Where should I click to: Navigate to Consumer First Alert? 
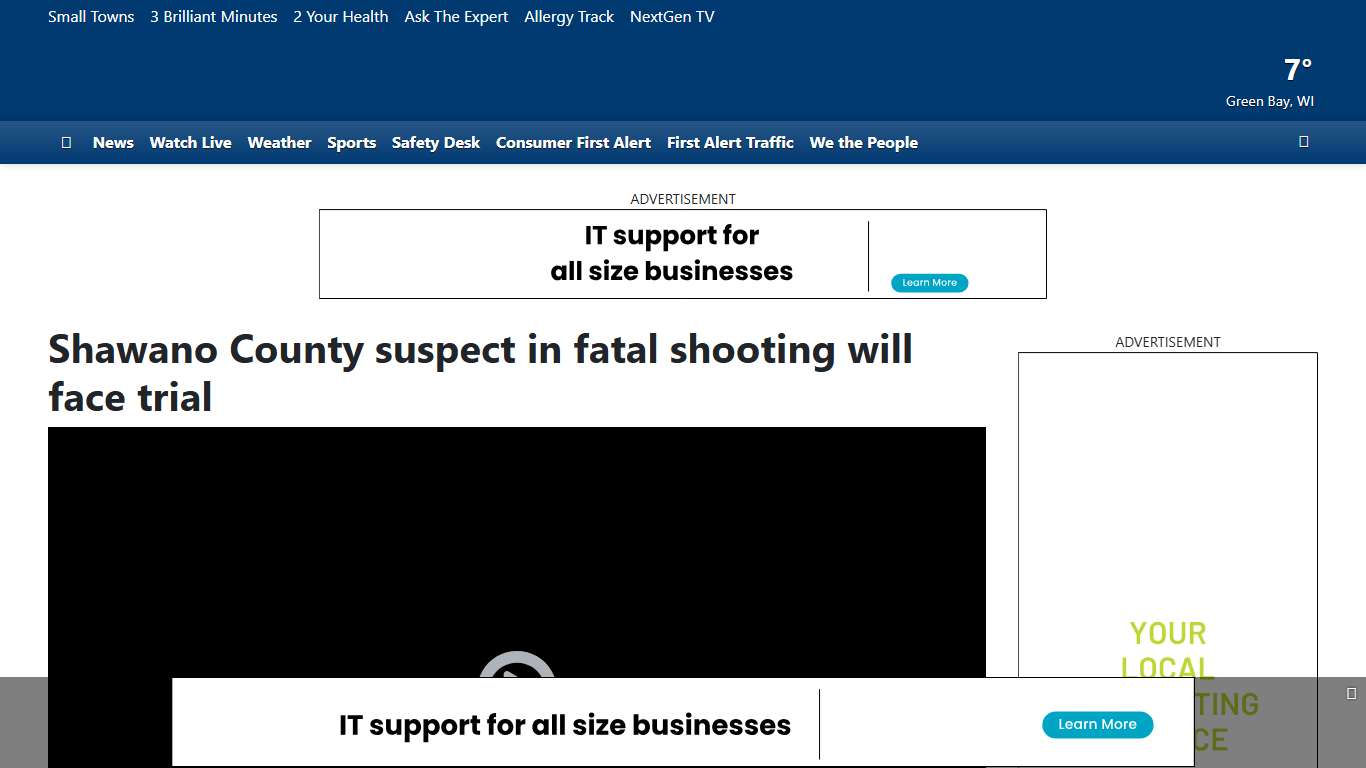[573, 143]
